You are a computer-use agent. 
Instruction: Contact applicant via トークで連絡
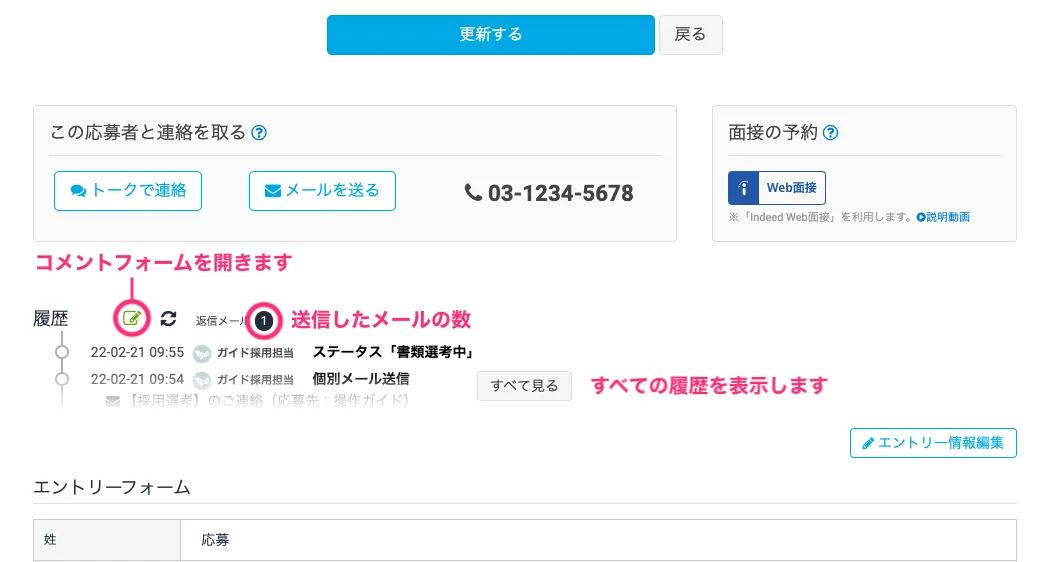click(x=127, y=191)
